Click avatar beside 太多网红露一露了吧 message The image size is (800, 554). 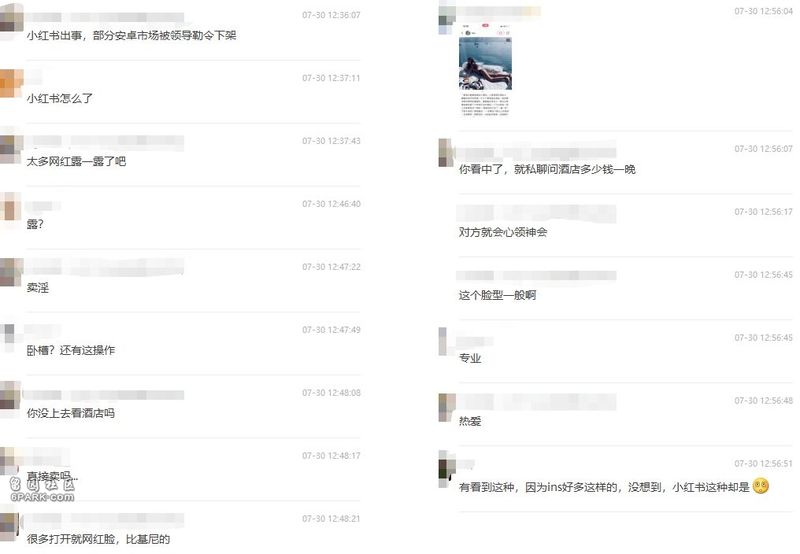(11, 148)
